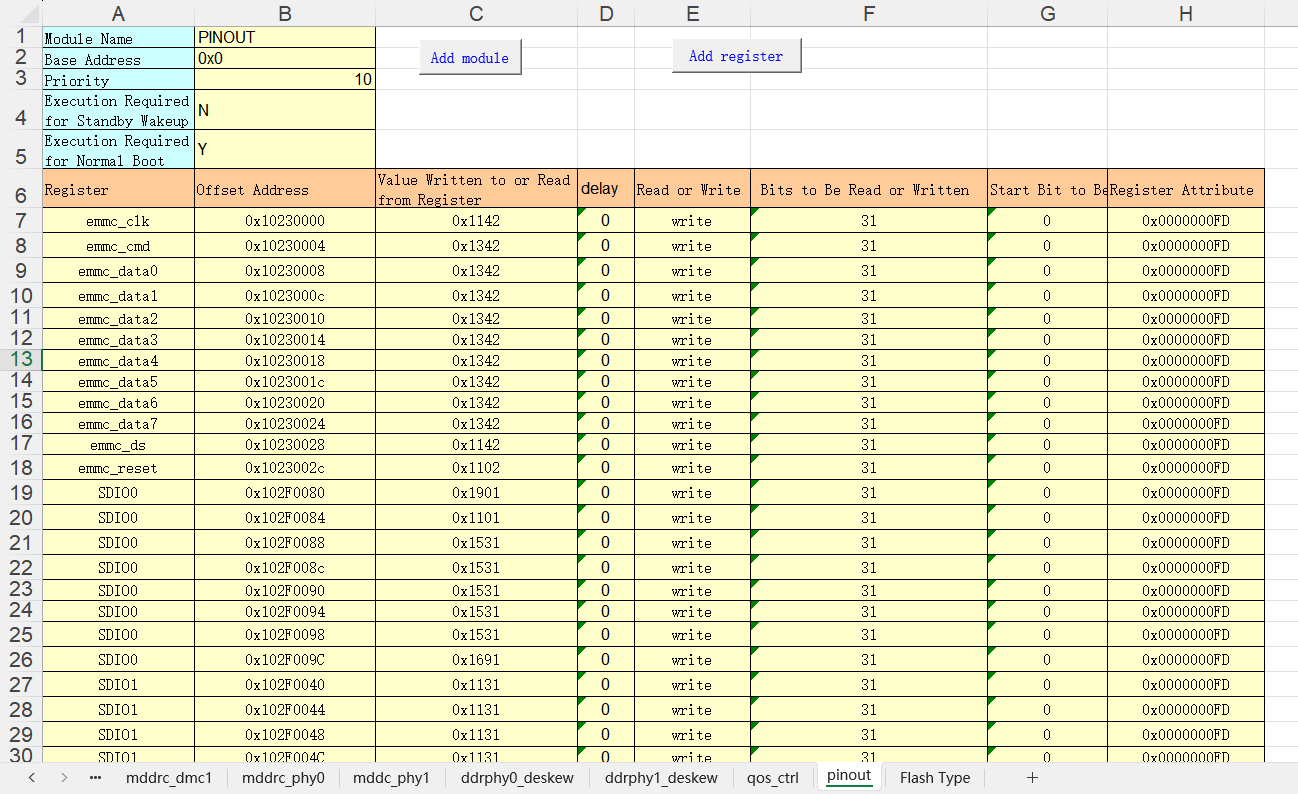Image resolution: width=1298 pixels, height=794 pixels.
Task: Select the emmc_reset register cell
Action: click(x=118, y=468)
